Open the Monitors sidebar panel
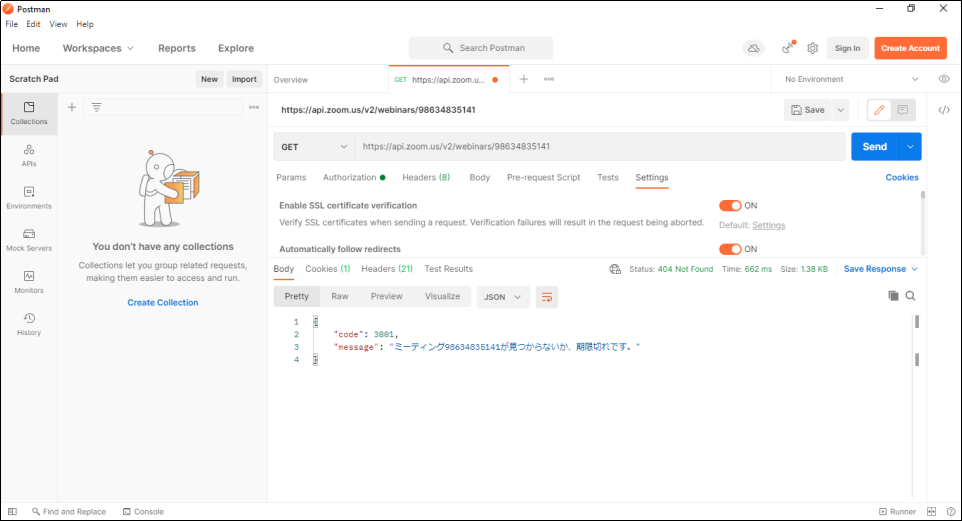 [x=29, y=282]
